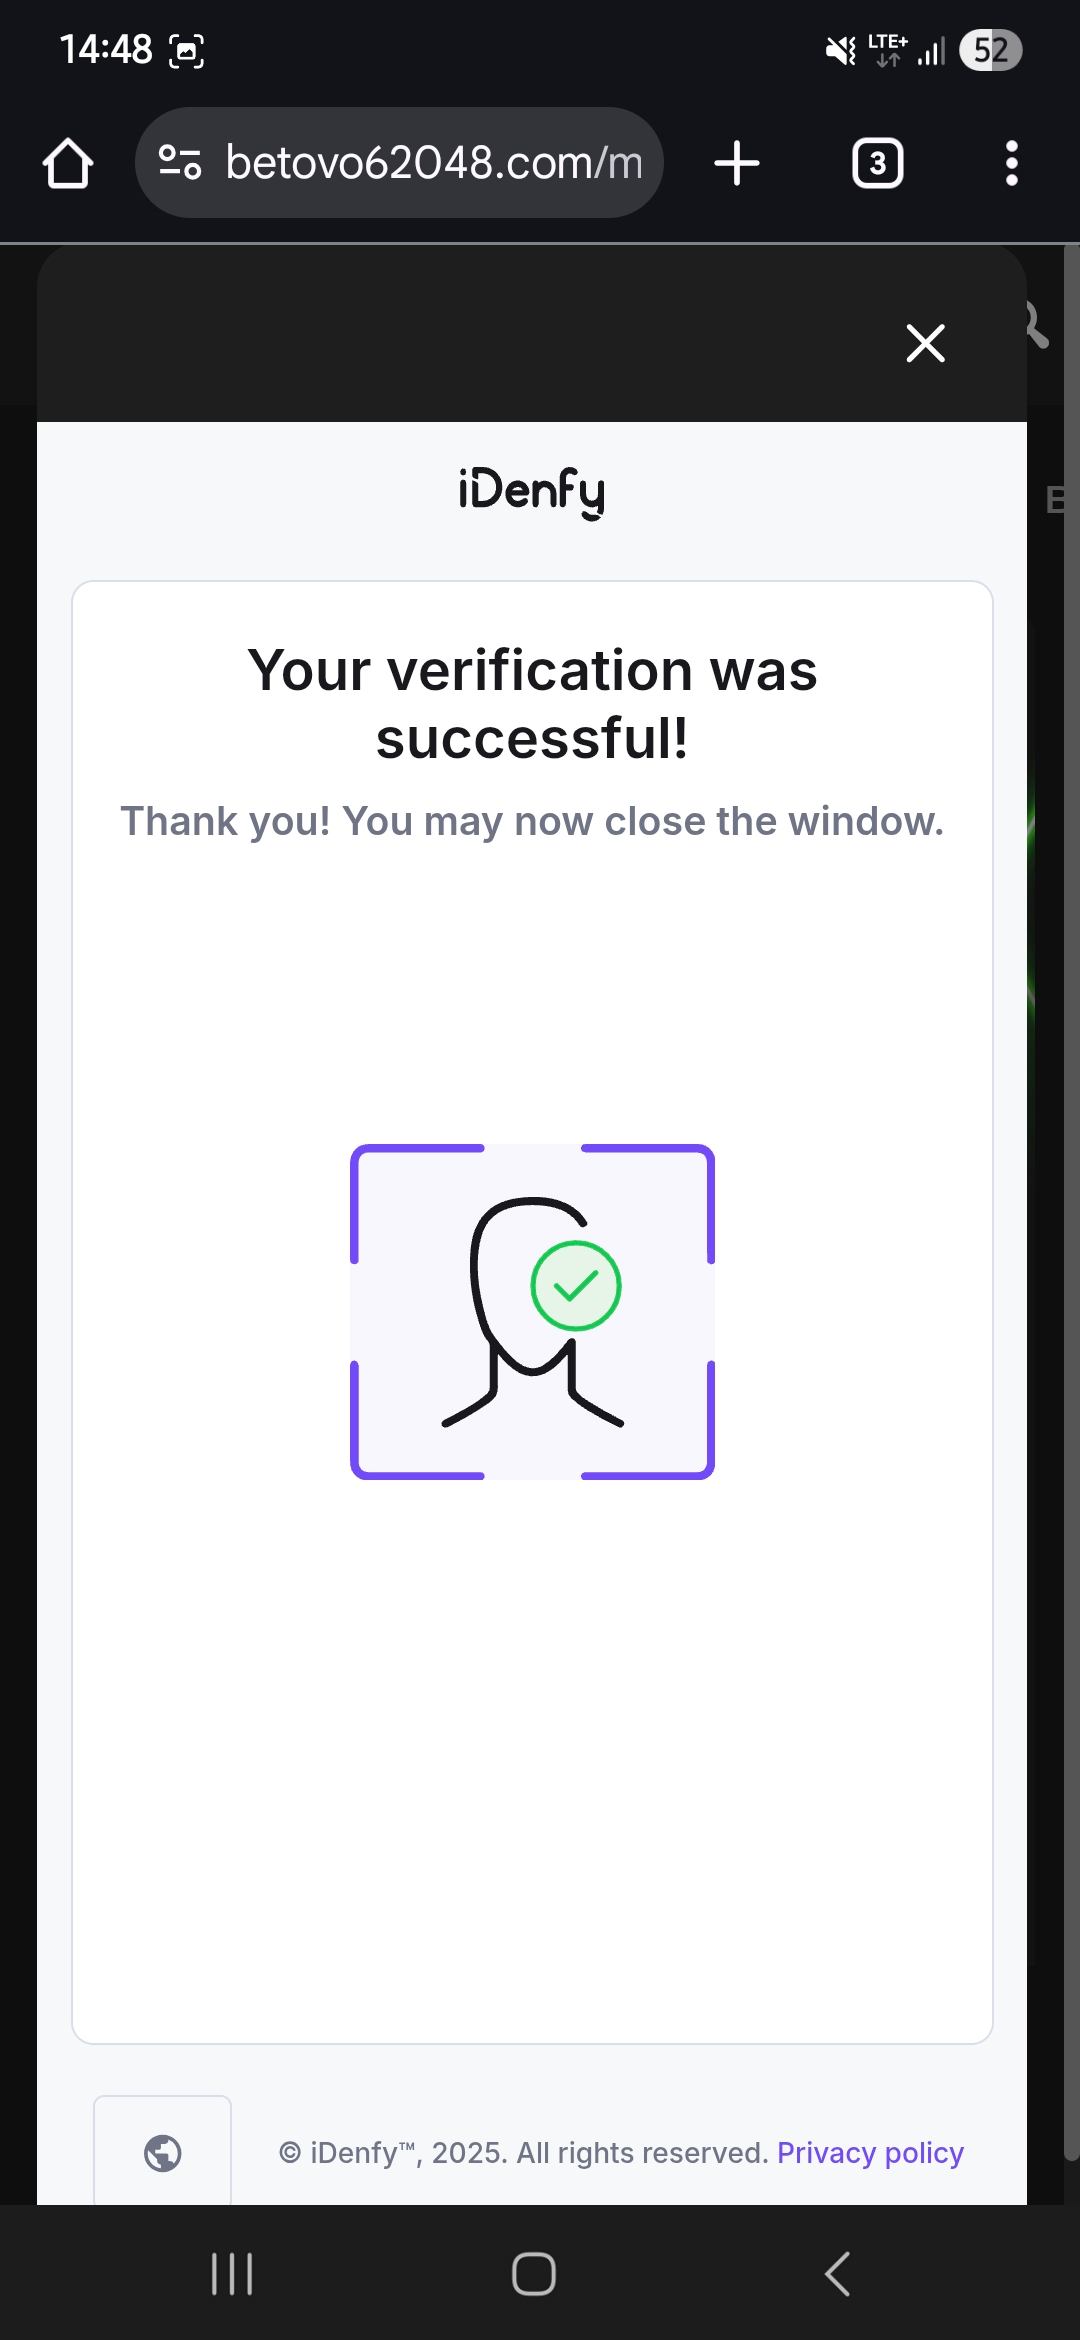Tap the search magnifier icon behind dialog
The height and width of the screenshot is (2340, 1080).
click(1036, 326)
